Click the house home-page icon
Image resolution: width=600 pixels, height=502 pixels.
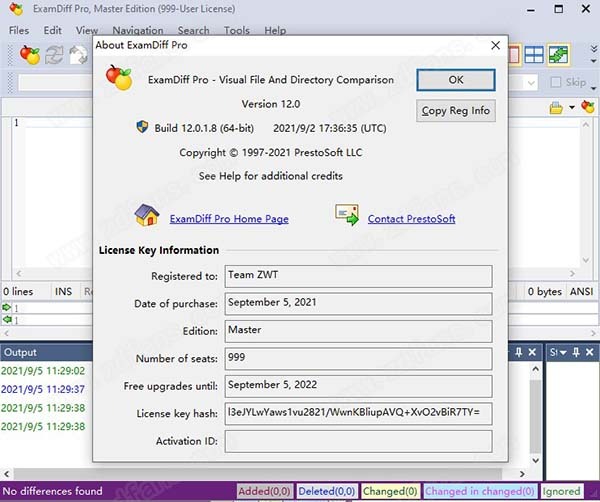click(x=147, y=215)
